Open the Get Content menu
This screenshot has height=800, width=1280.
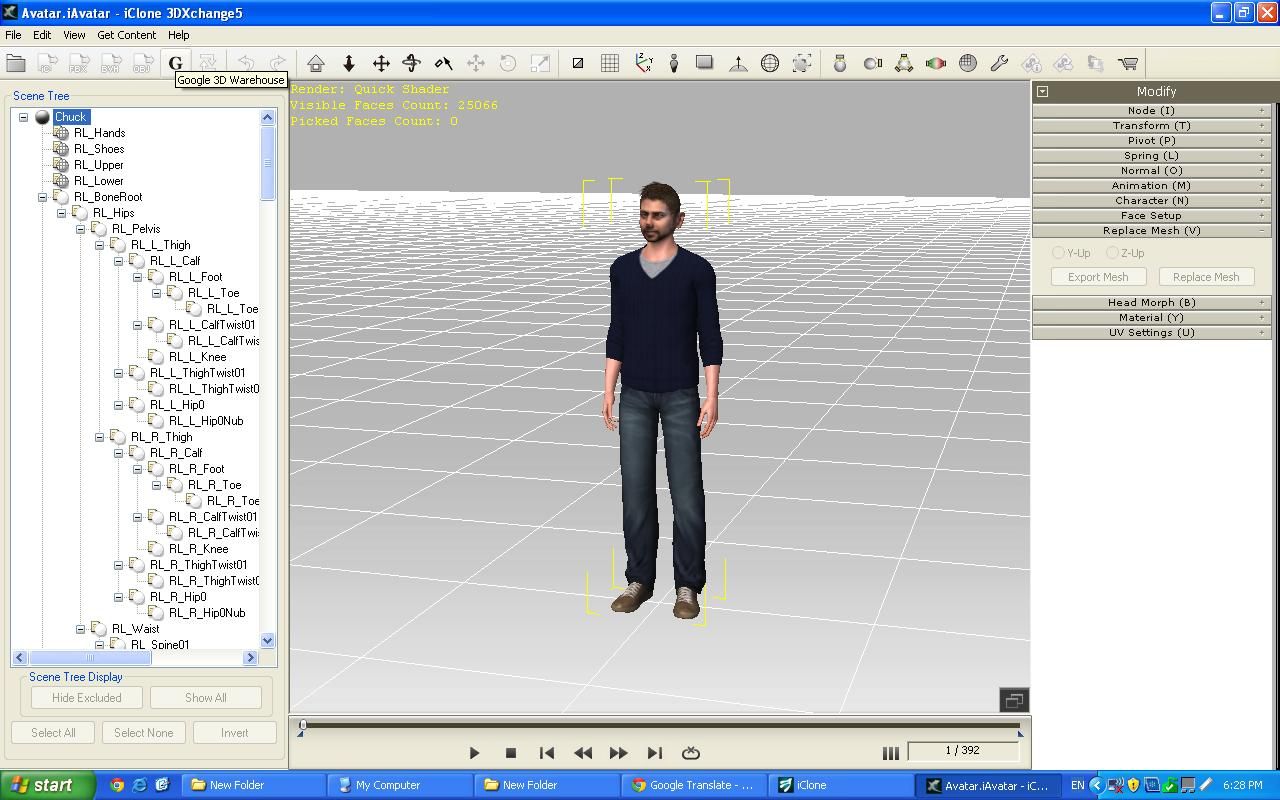126,35
